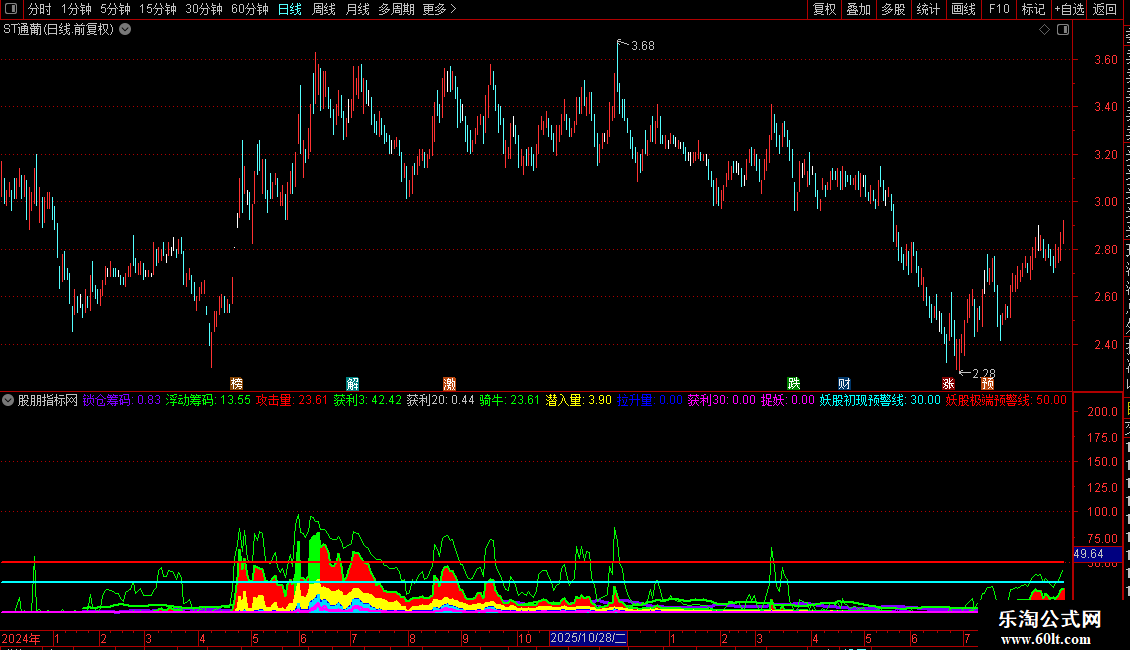Click the diamond marker icon above the chart

[1044, 30]
